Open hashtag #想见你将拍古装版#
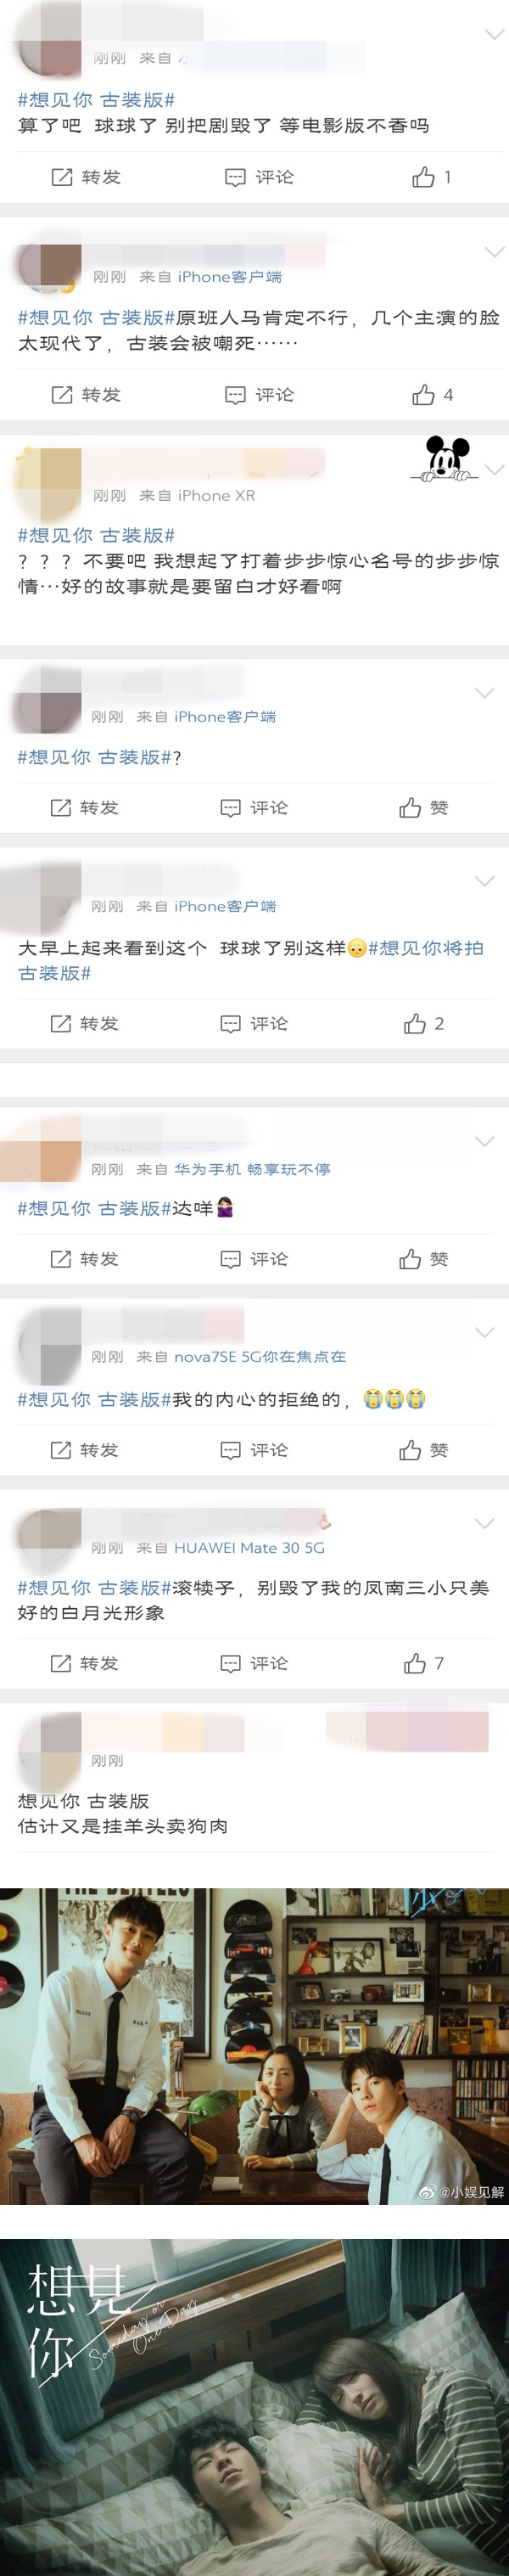The height and width of the screenshot is (2576, 509). click(250, 960)
